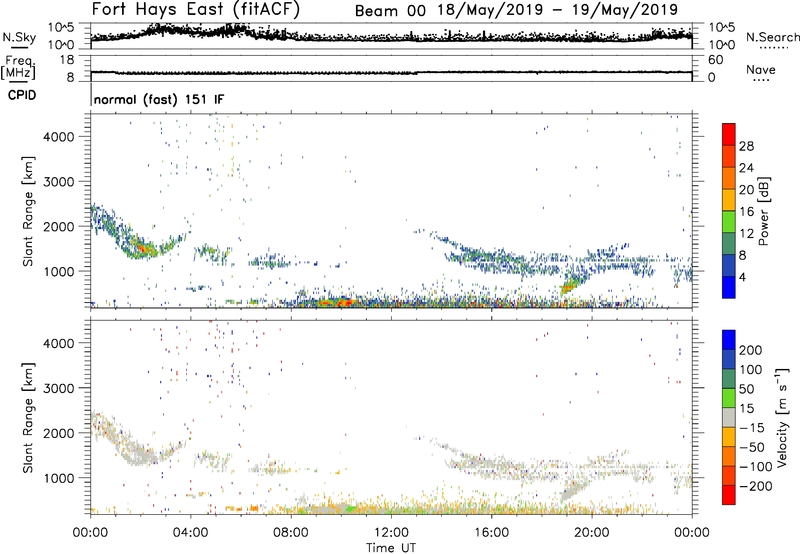800x554 pixels.
Task: Click the 'Velocity [m s⁻¹]' color bar label
Action: pos(782,417)
